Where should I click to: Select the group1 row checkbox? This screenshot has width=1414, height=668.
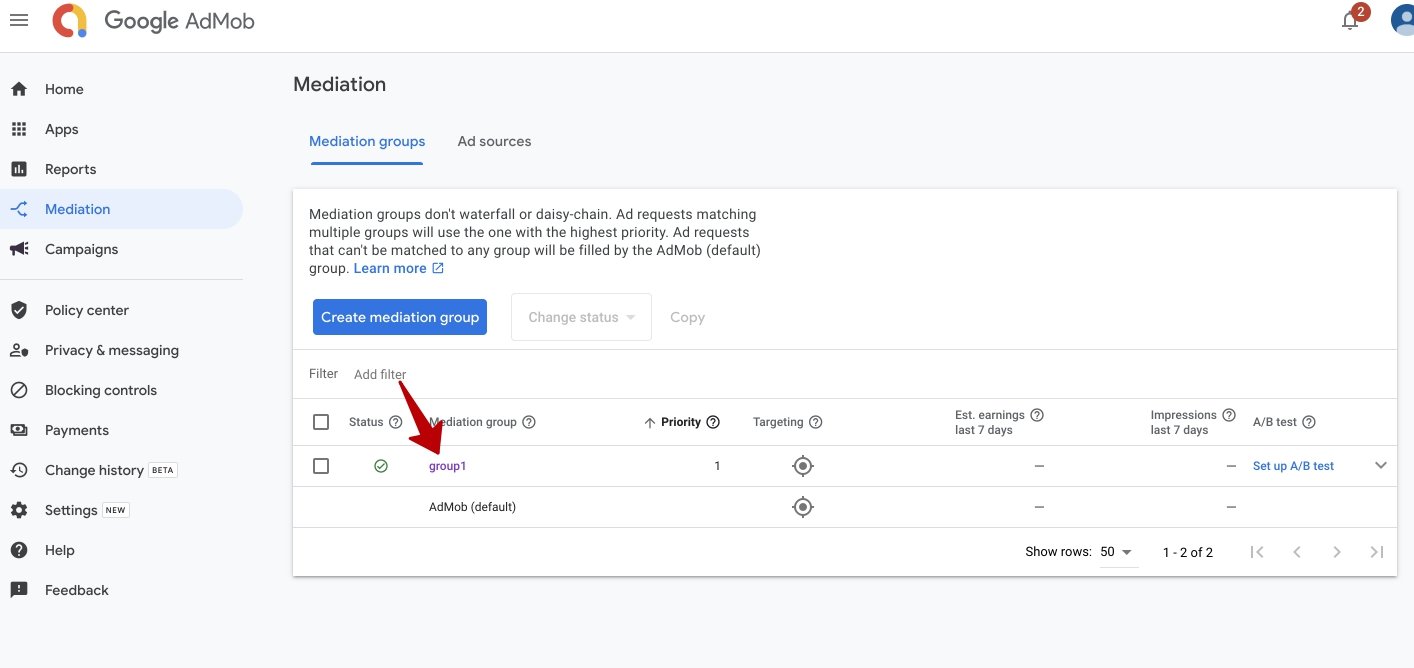[321, 466]
